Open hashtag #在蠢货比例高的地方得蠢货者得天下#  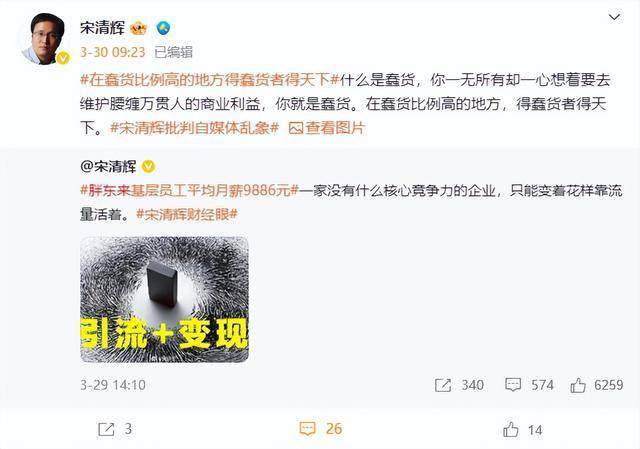tap(210, 80)
